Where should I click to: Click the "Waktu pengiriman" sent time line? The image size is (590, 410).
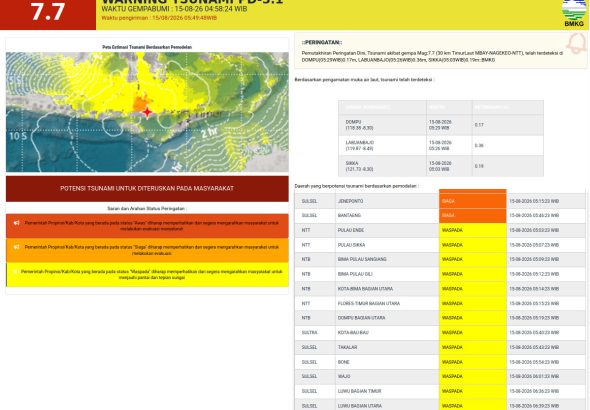click(159, 18)
